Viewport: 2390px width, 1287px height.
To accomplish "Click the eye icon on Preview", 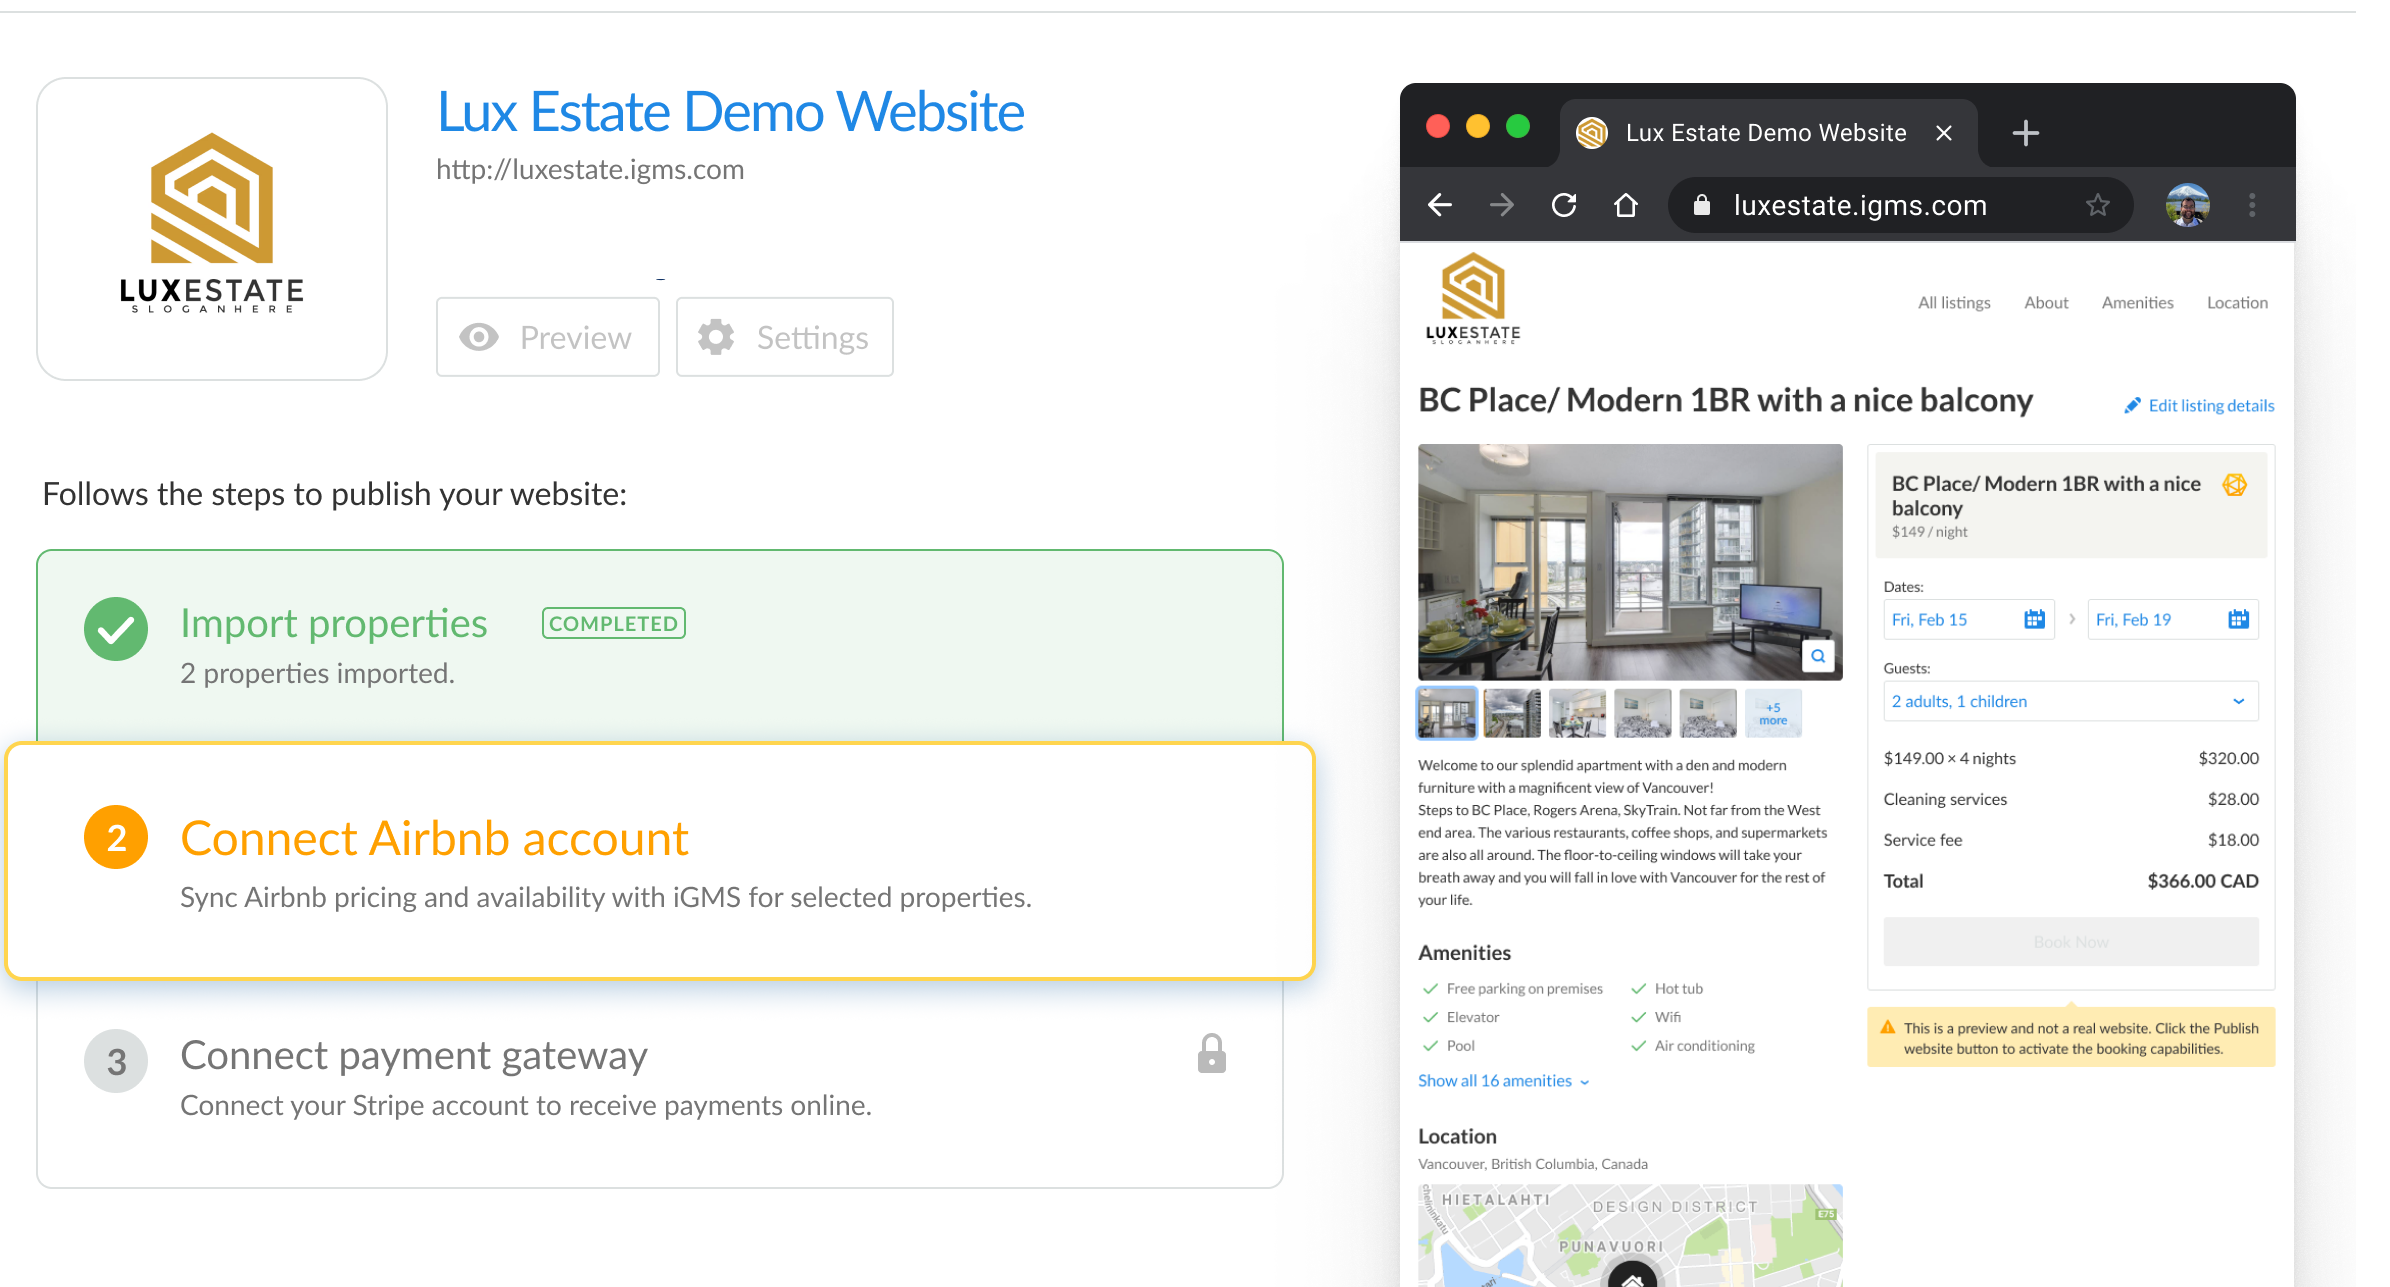I will [x=479, y=337].
